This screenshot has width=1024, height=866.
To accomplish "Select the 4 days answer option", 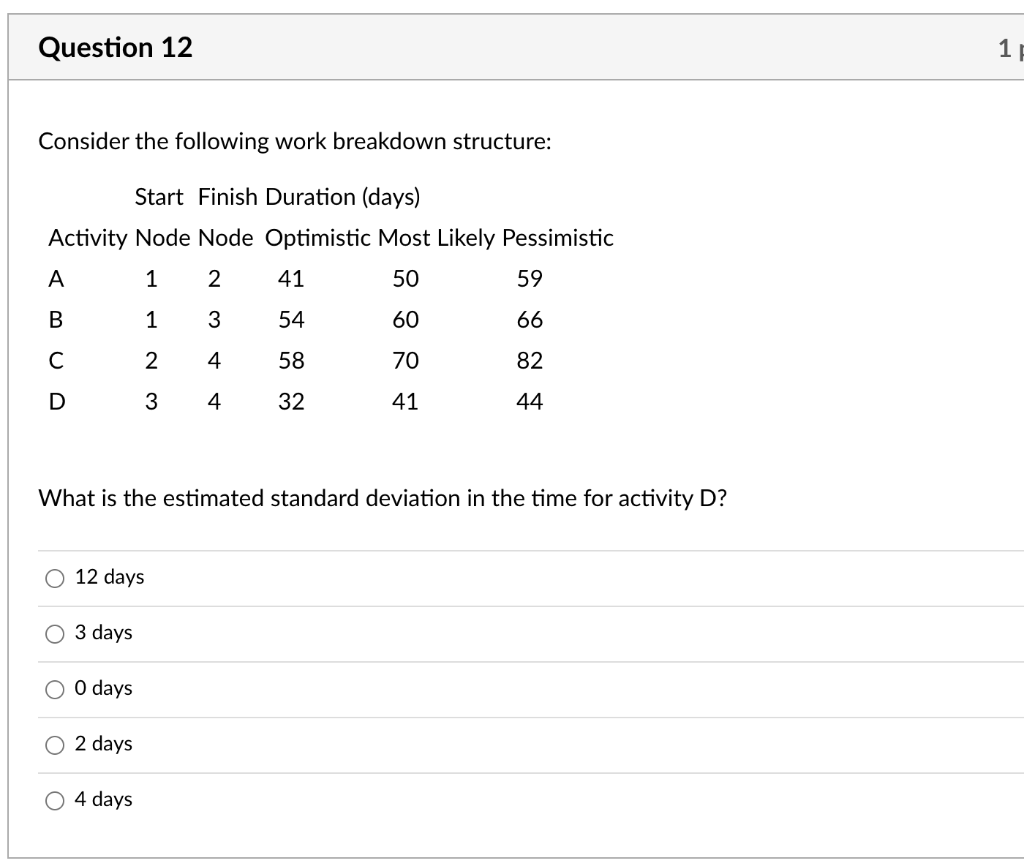I will pos(54,799).
